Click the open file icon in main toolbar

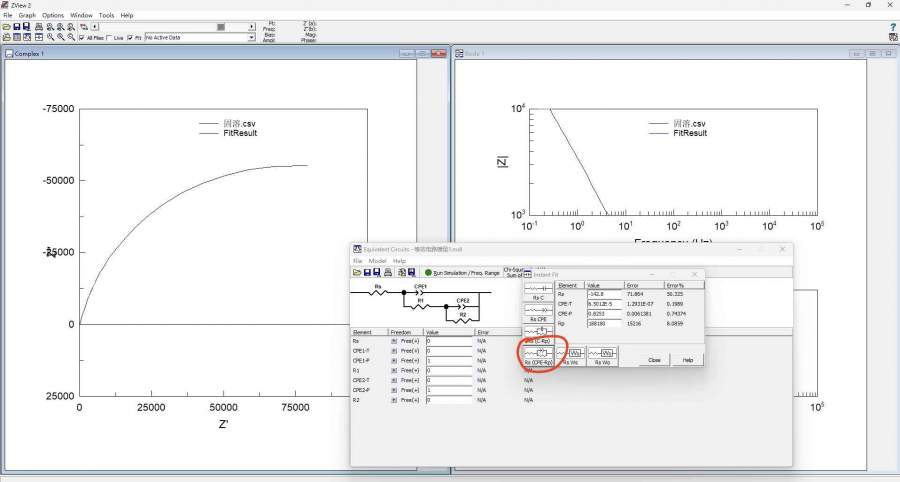click(6, 27)
